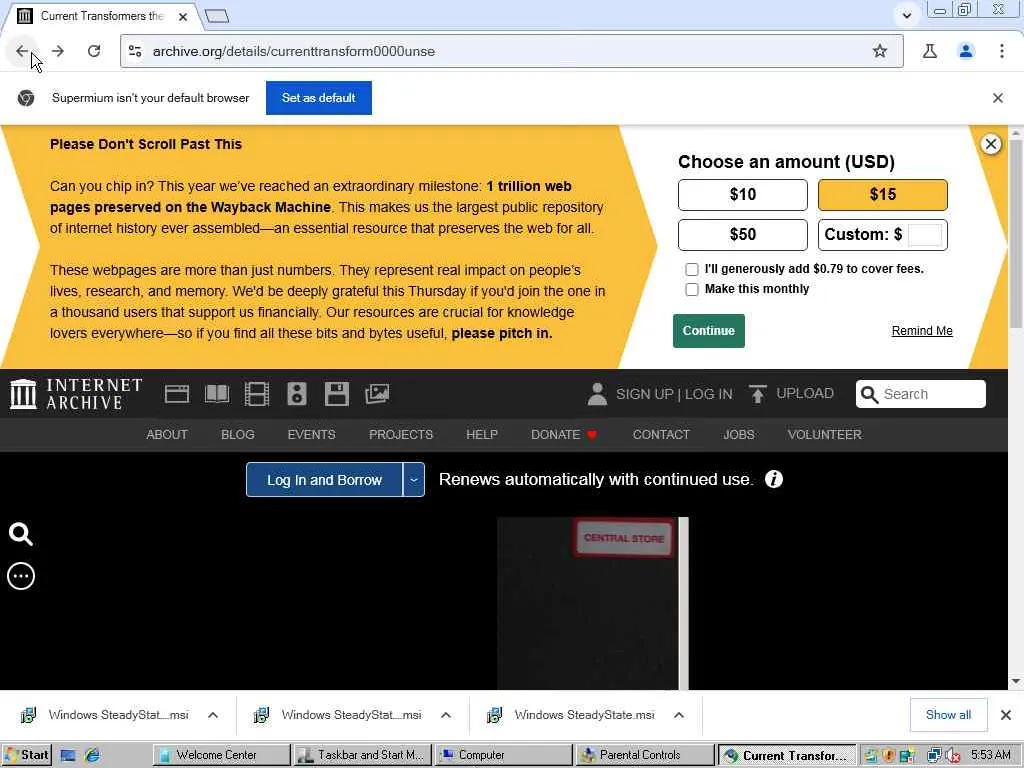Open the EVENTS menu item

312,434
